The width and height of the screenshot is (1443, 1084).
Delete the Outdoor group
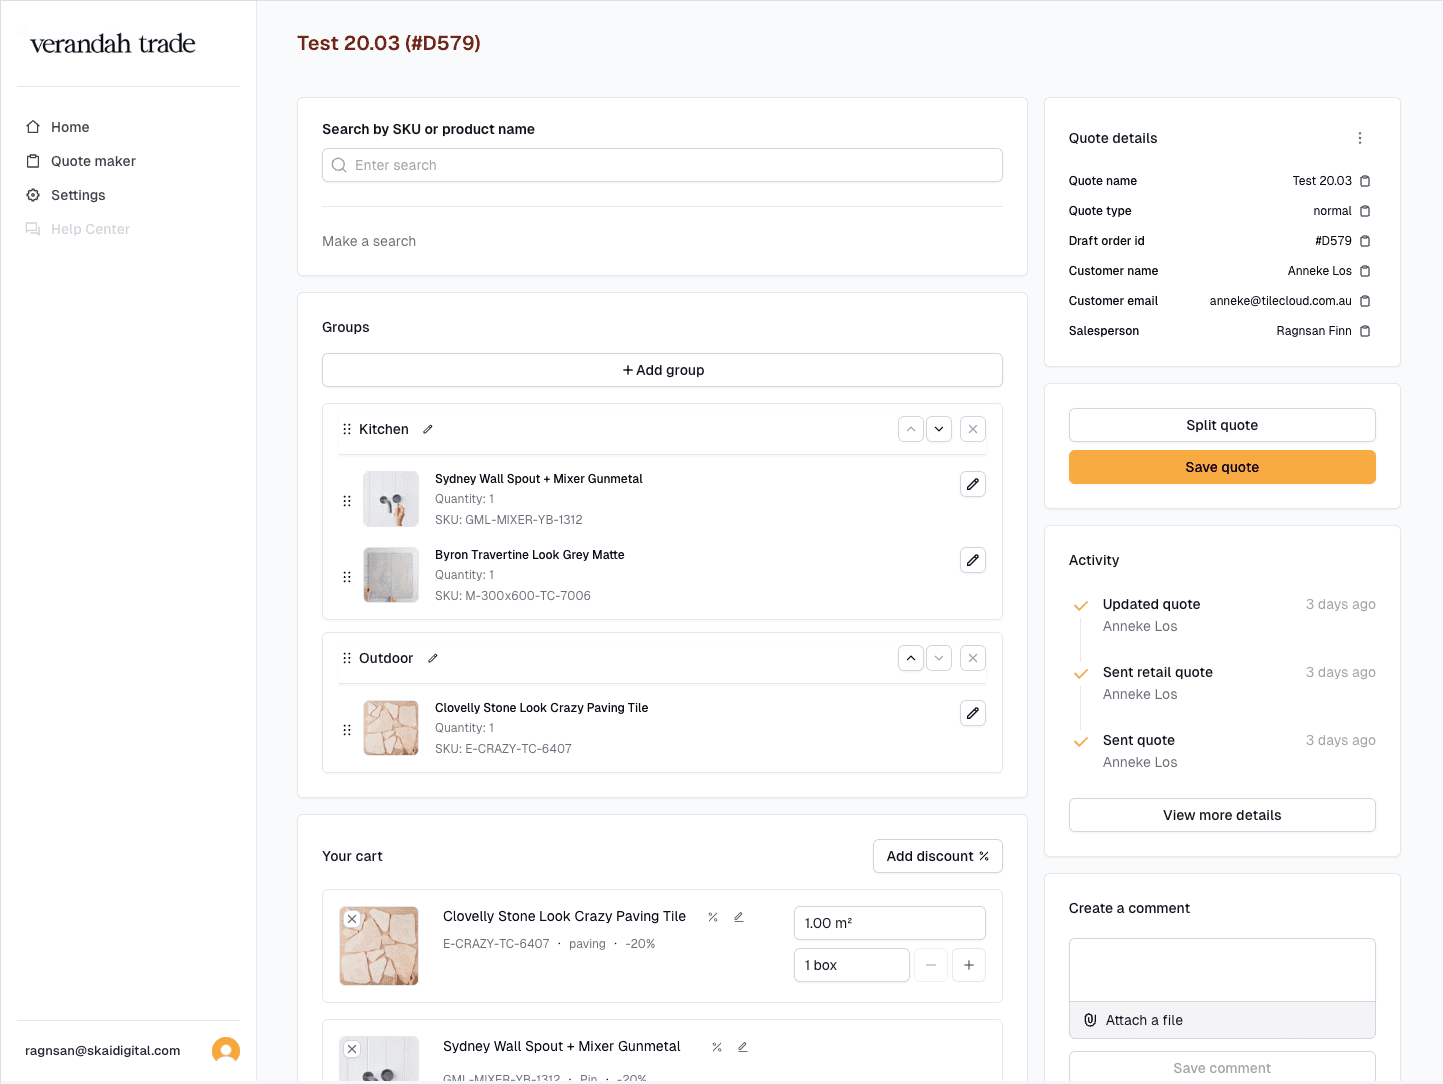point(973,658)
